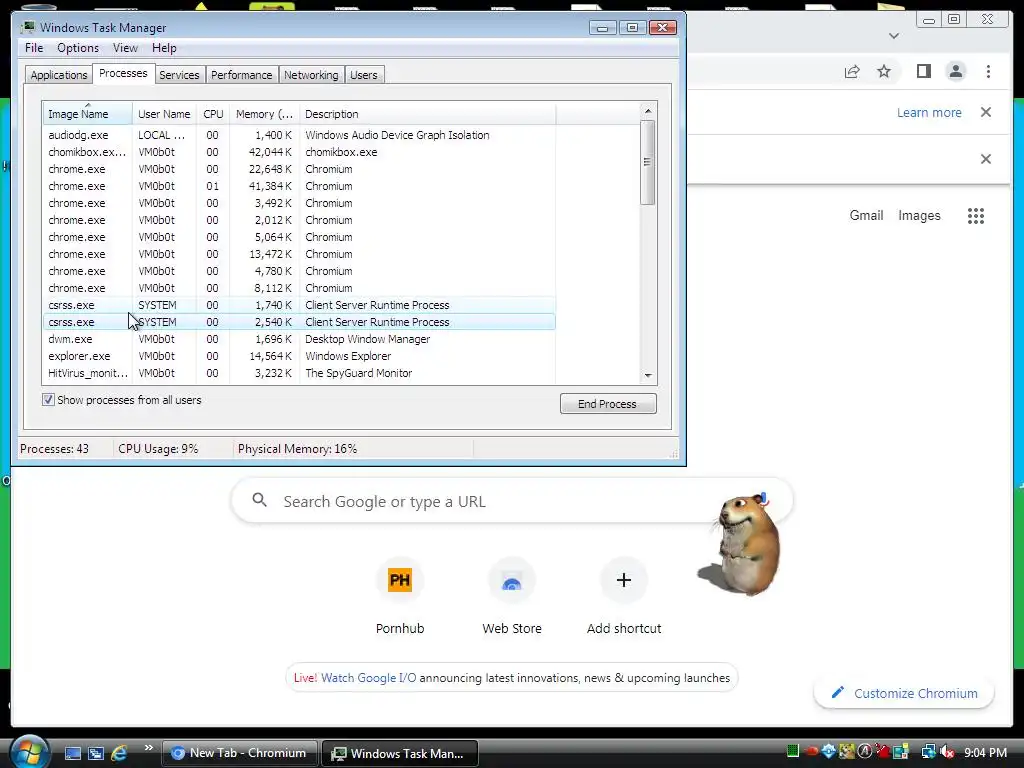The image size is (1024, 768).
Task: Click the search magnifier icon
Action: [x=259, y=500]
